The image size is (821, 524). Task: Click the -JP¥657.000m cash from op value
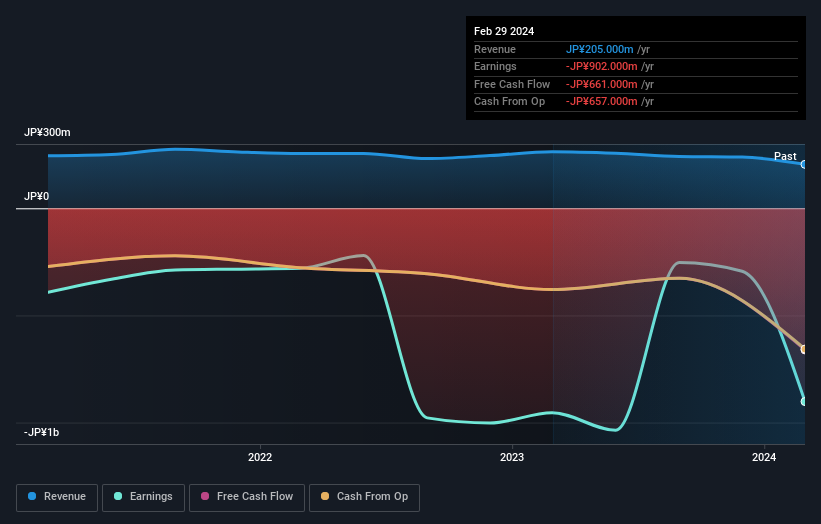602,102
